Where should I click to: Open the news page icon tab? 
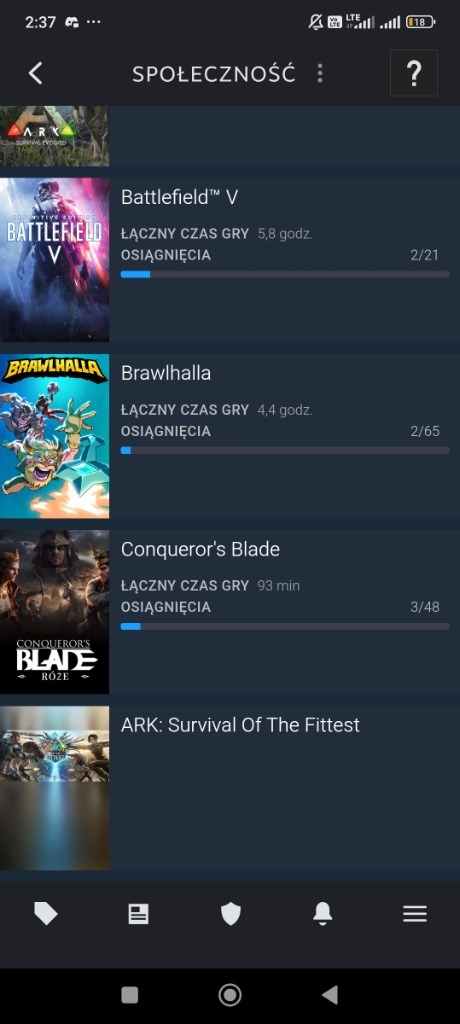pyautogui.click(x=139, y=914)
